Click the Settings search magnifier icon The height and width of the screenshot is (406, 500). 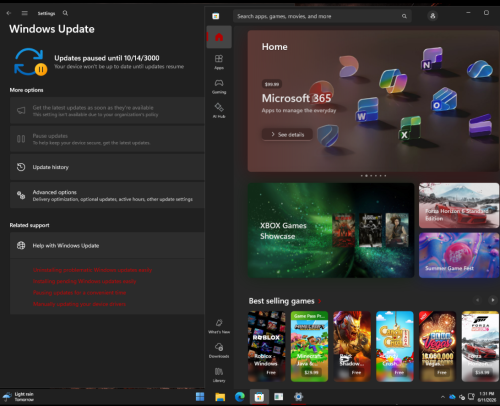65,13
